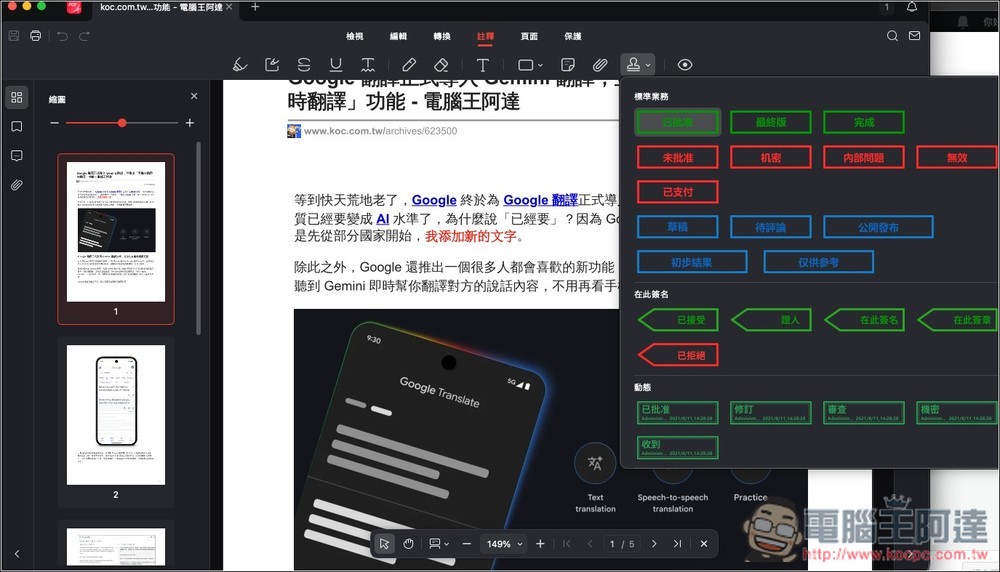Select the squiggly underline tool
This screenshot has width=1000, height=572.
(x=368, y=64)
